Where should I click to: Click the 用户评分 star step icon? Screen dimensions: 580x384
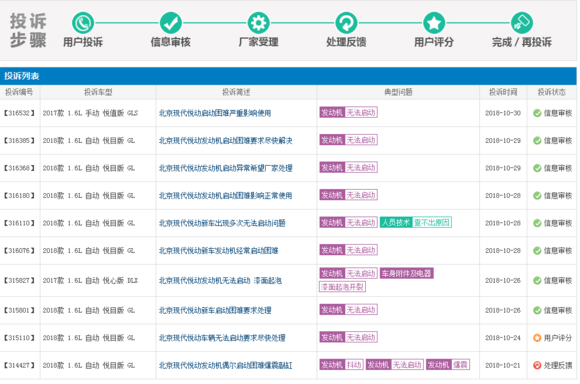tap(434, 23)
